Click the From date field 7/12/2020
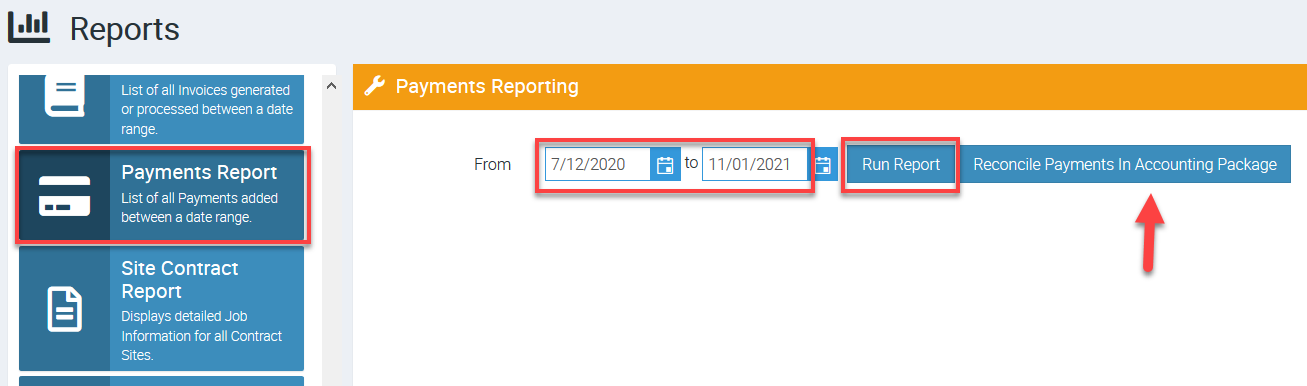Image resolution: width=1307 pixels, height=386 pixels. tap(598, 165)
